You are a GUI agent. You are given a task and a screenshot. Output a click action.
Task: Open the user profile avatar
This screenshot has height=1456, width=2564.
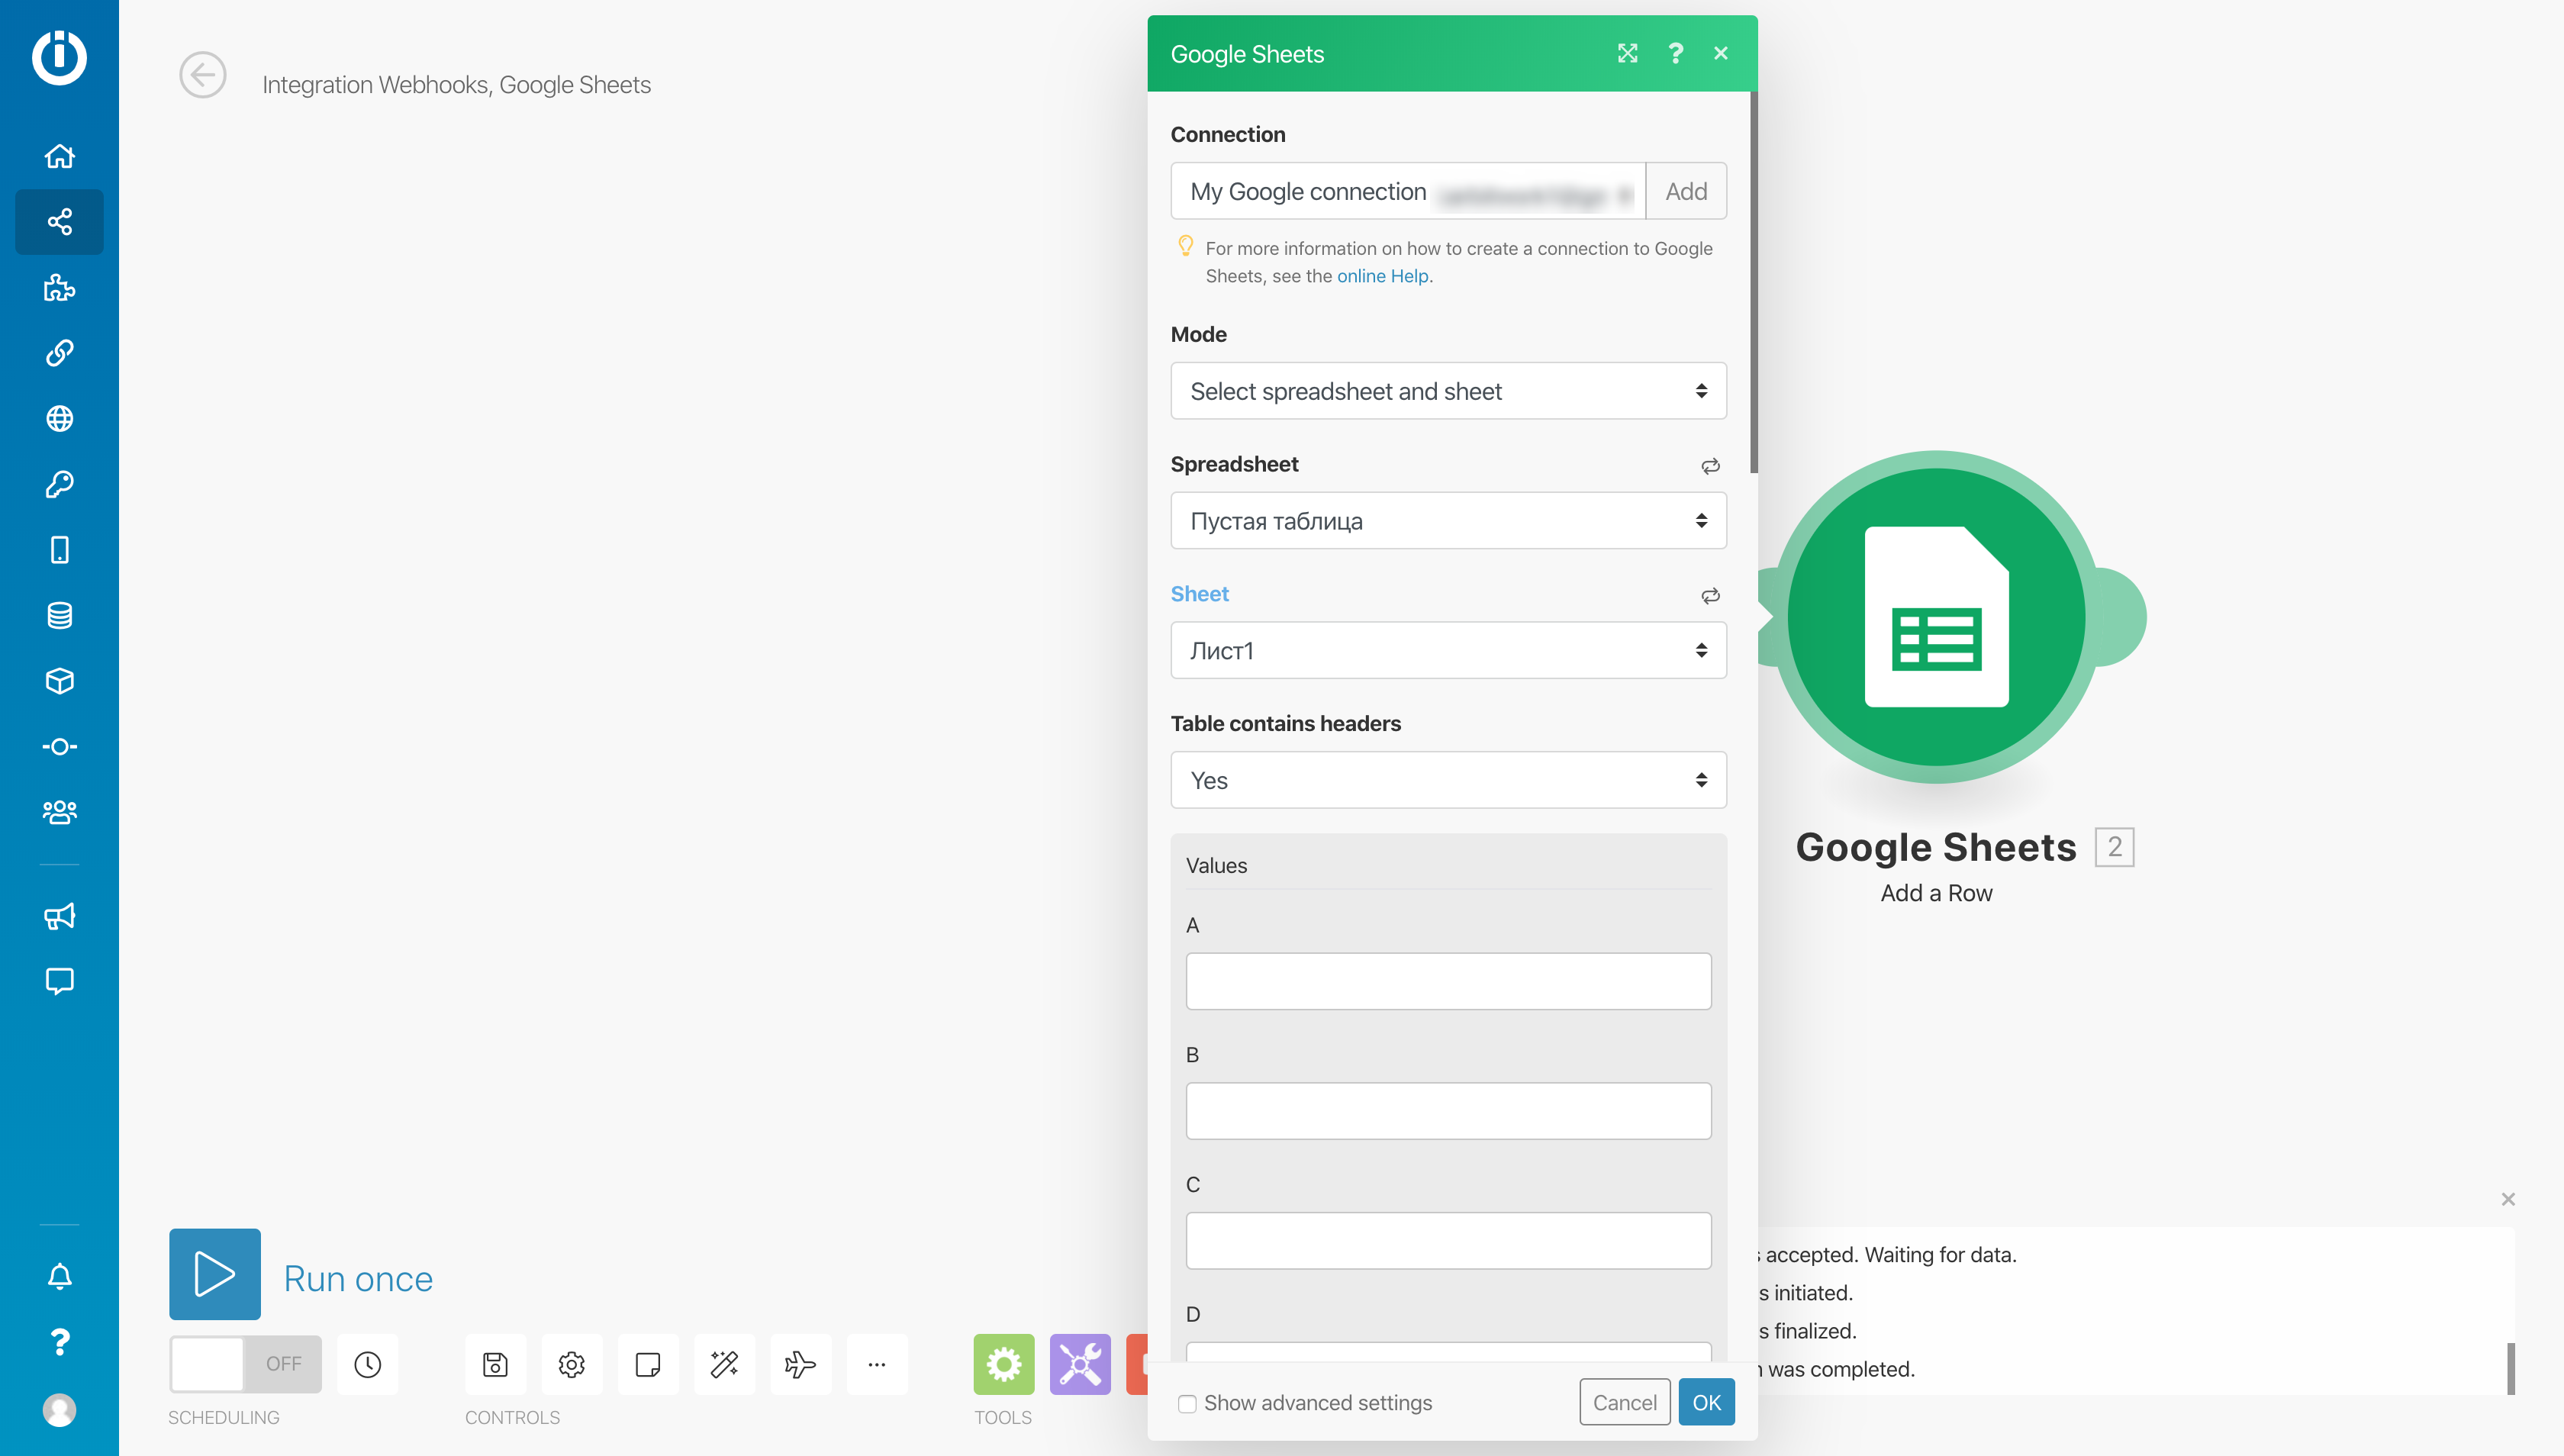(59, 1410)
